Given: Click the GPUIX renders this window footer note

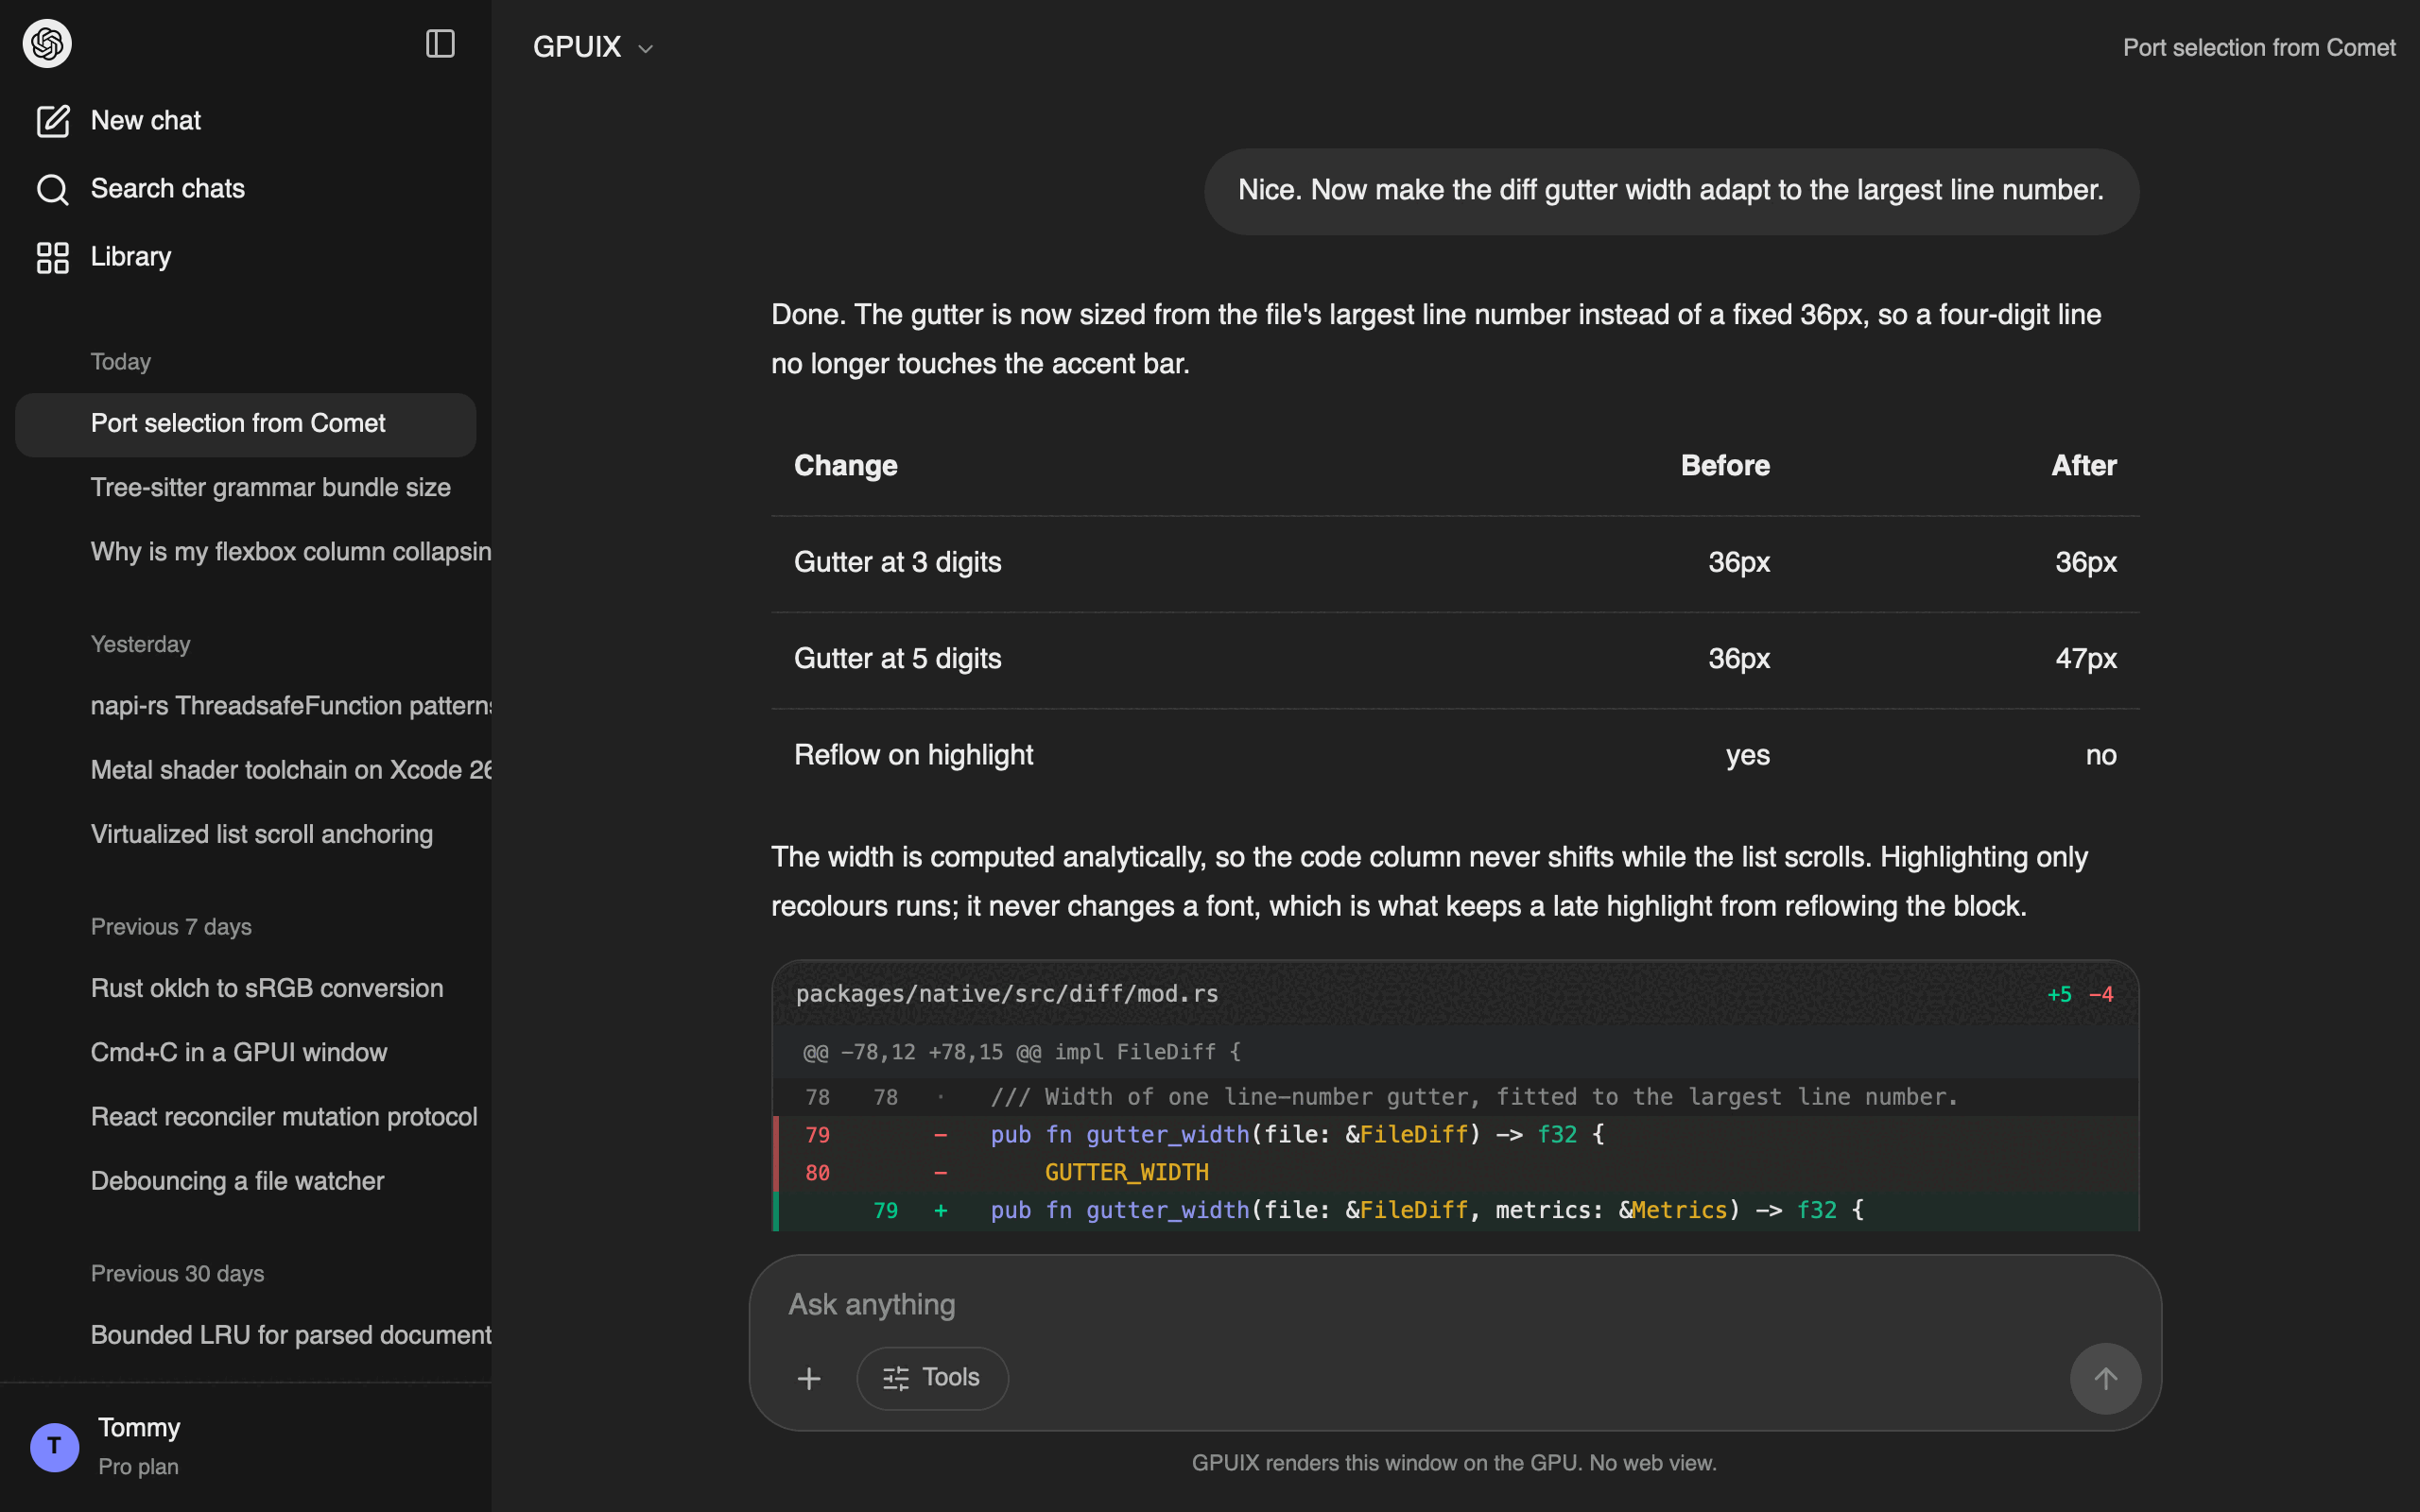Looking at the screenshot, I should pos(1454,1463).
